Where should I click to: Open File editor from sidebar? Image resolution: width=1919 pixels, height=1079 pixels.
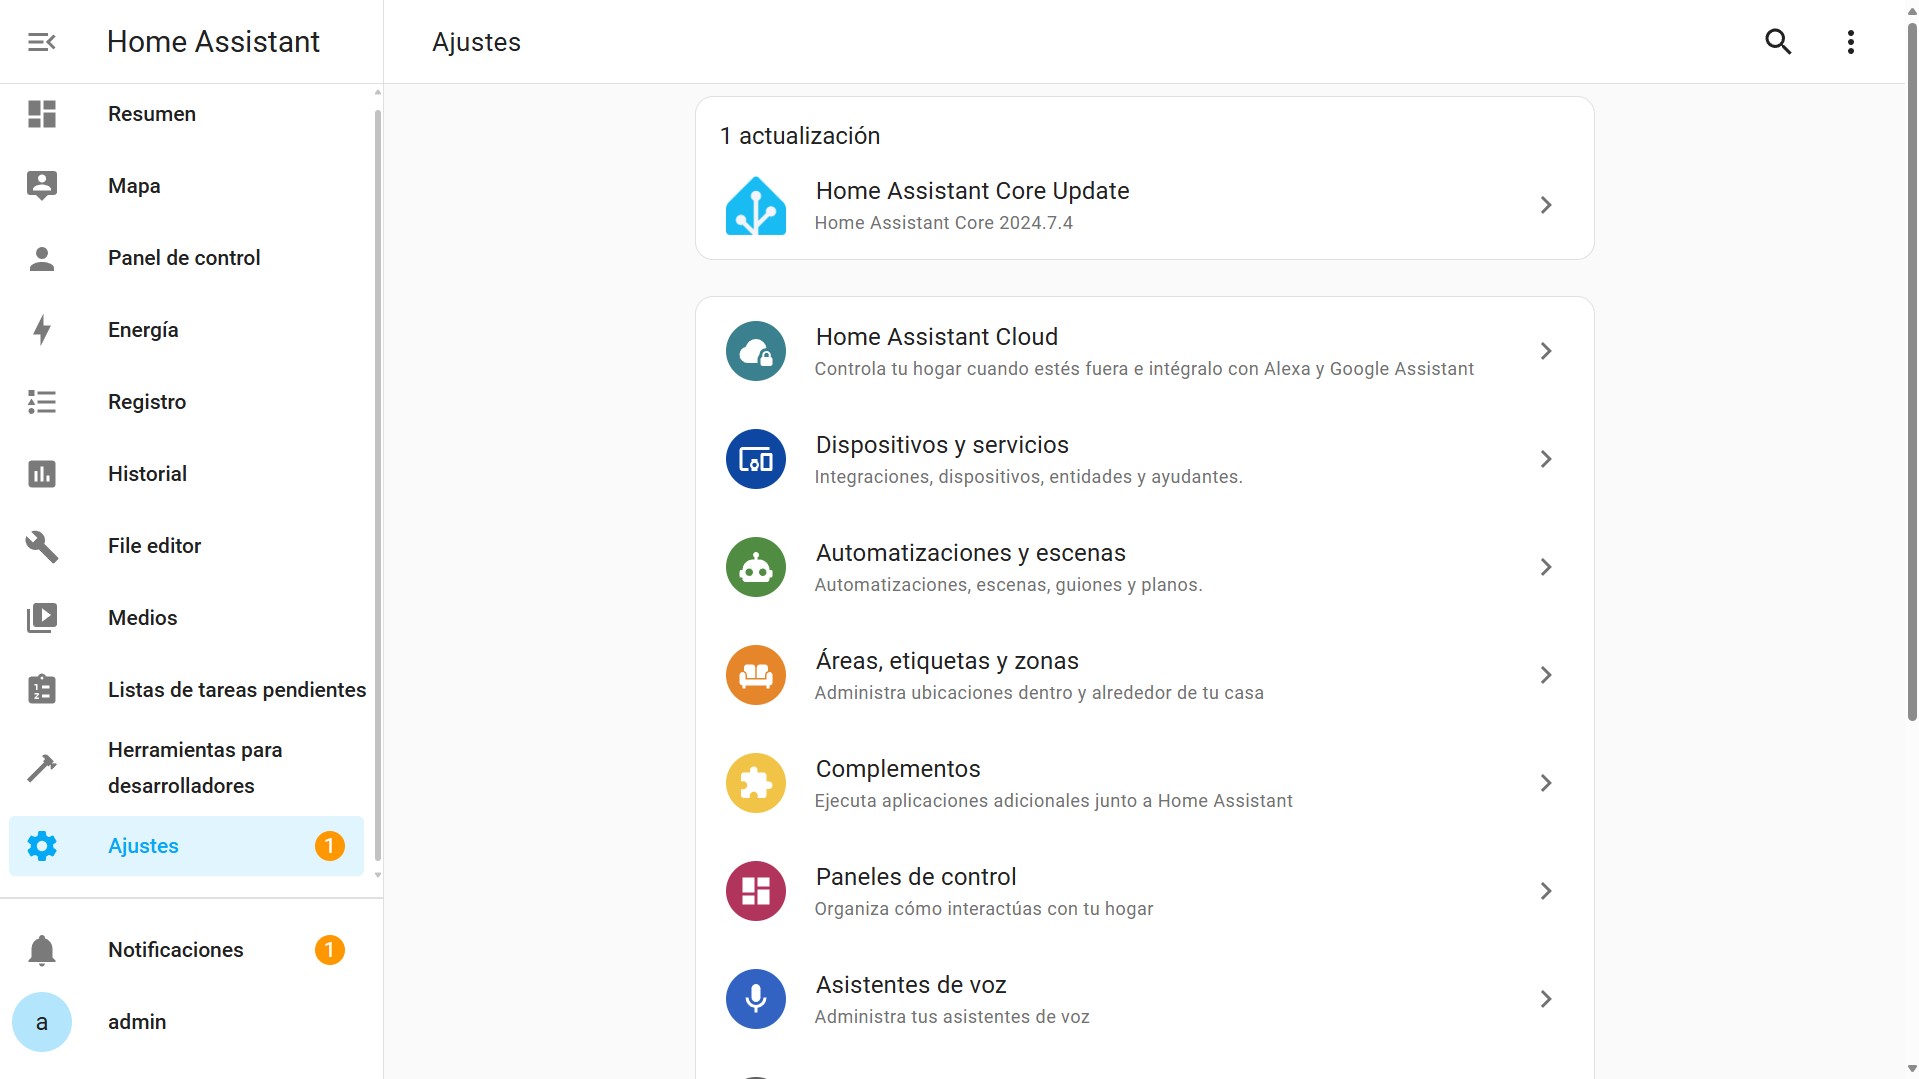tap(155, 546)
